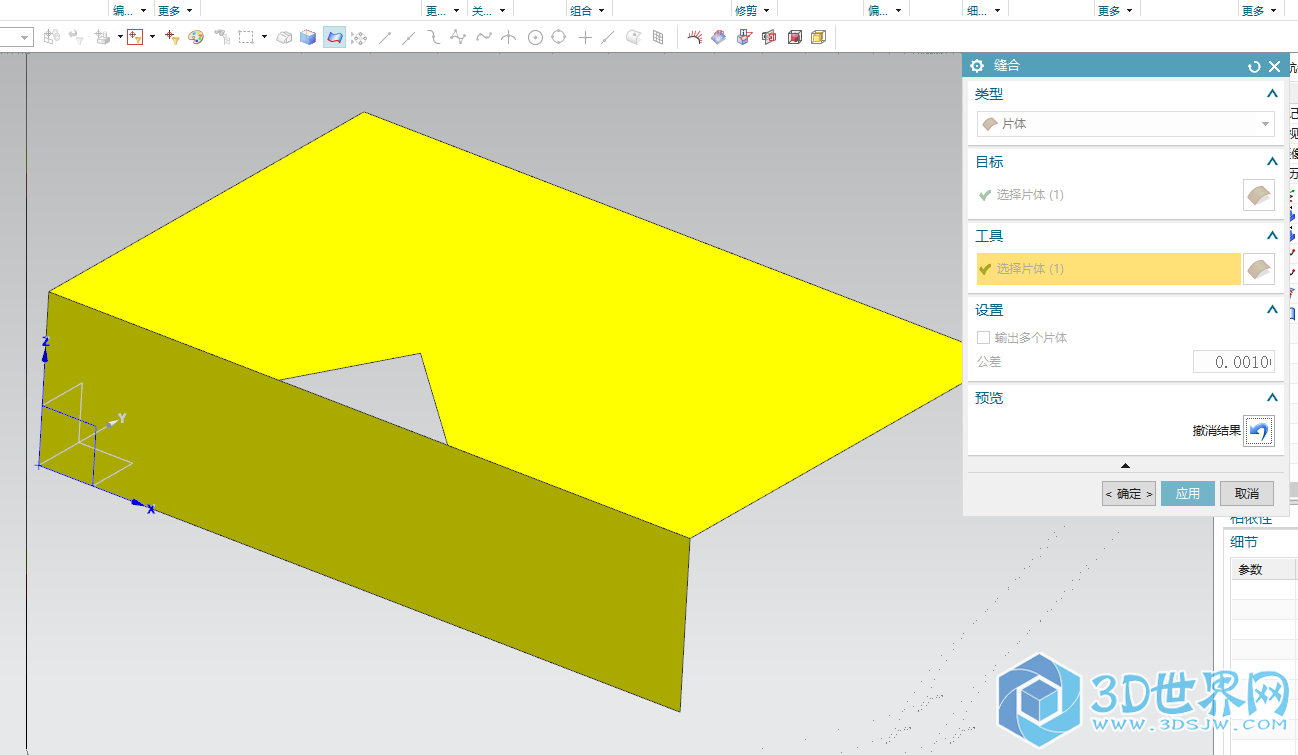Click the 撤消结果 undo arrow icon
The width and height of the screenshot is (1298, 755).
(x=1259, y=431)
